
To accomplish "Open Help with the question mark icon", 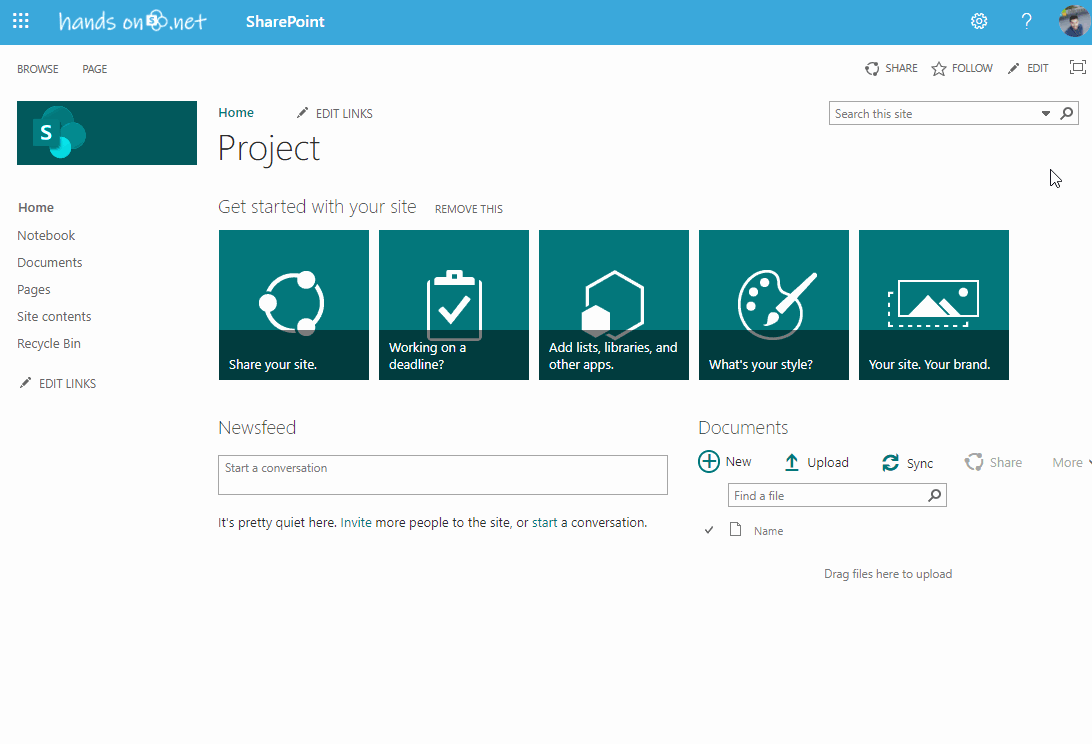I will [x=1026, y=20].
